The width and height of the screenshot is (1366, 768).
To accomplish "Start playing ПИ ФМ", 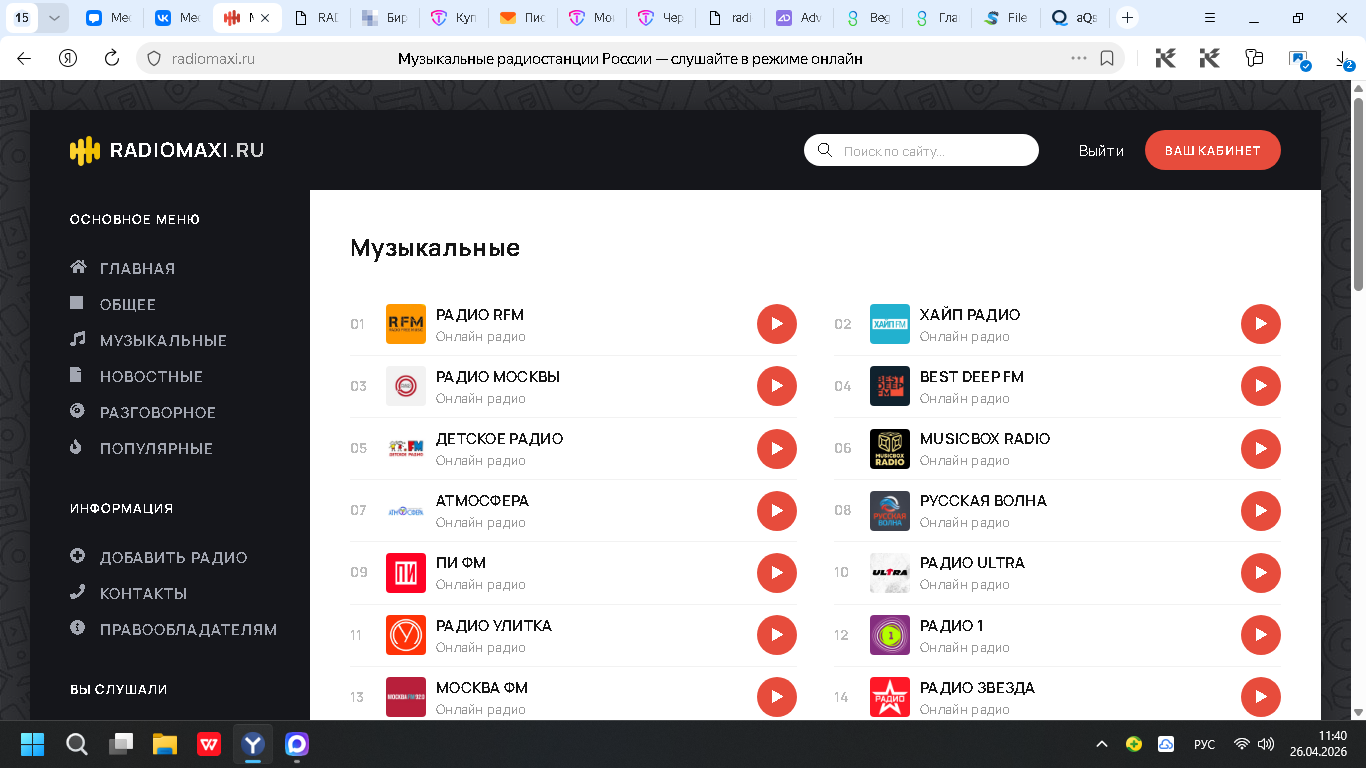I will pyautogui.click(x=777, y=572).
